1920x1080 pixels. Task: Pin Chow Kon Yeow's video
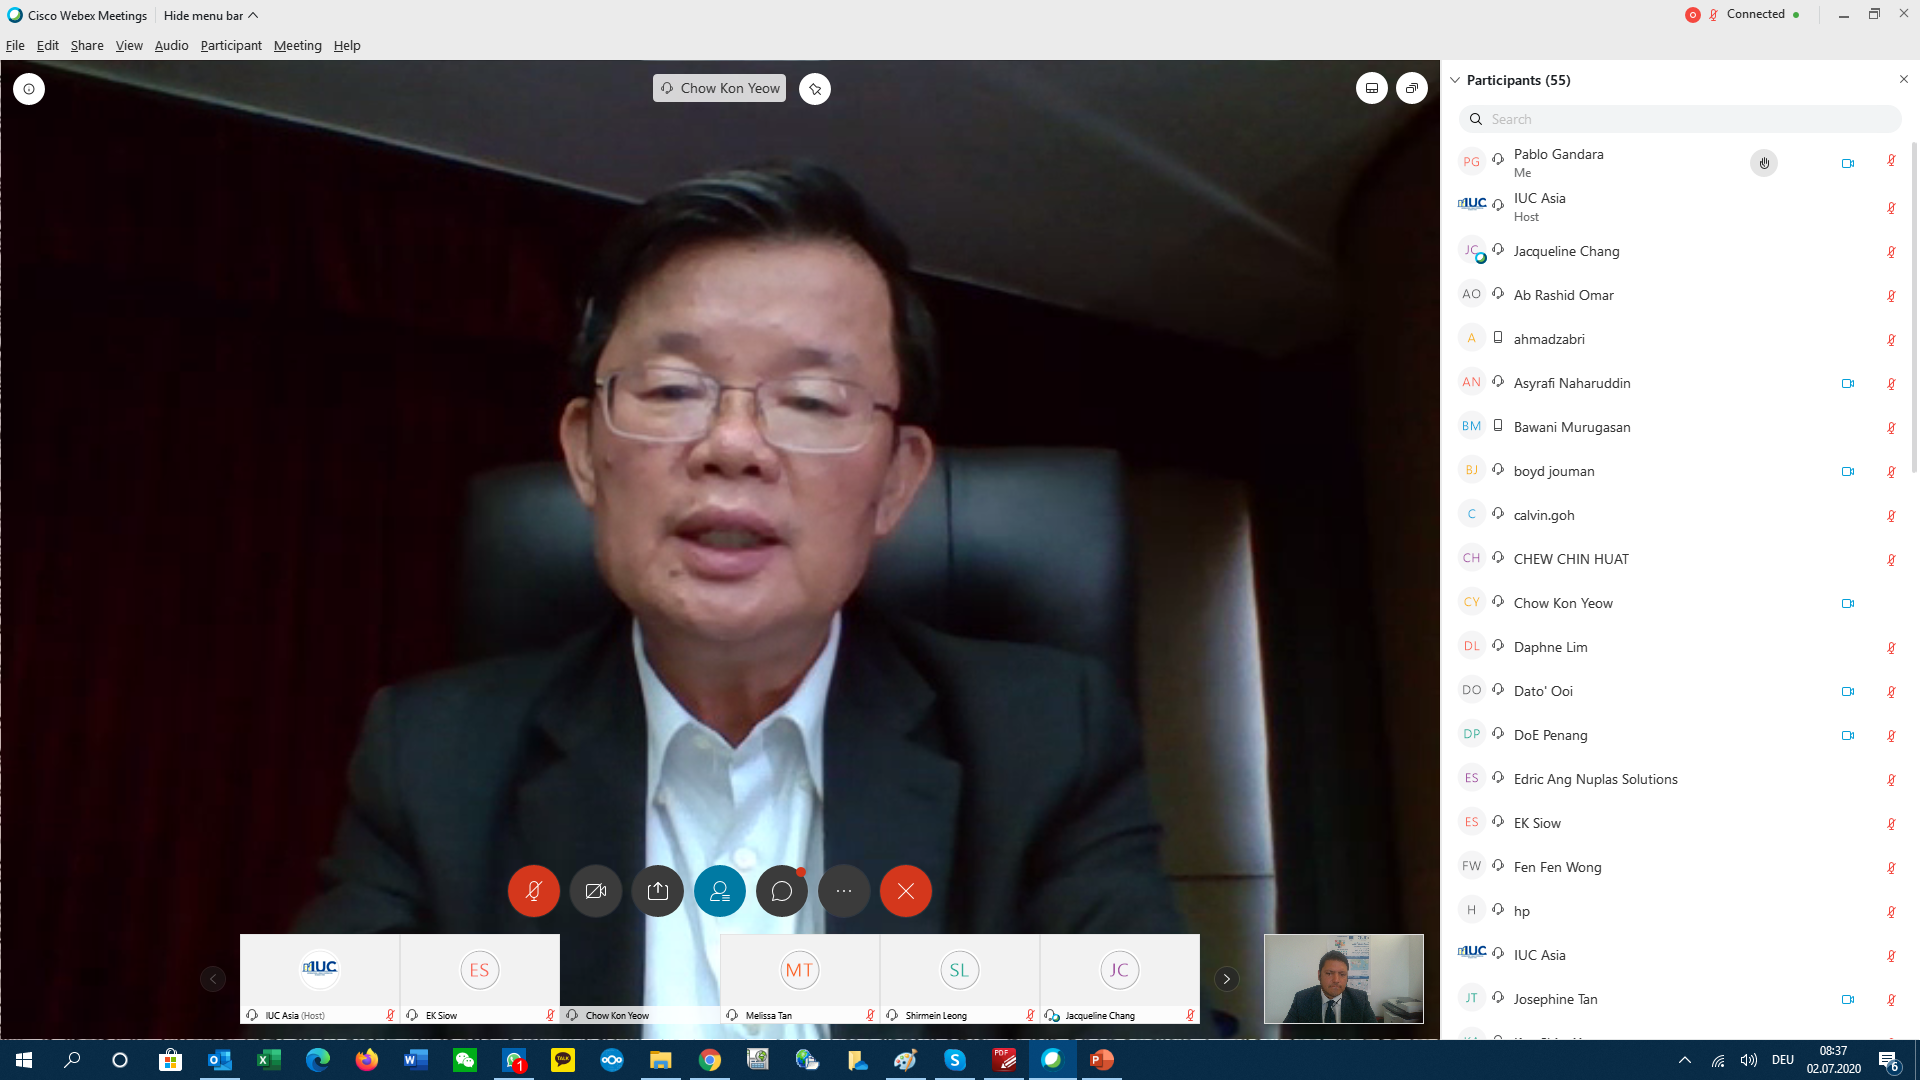click(815, 89)
